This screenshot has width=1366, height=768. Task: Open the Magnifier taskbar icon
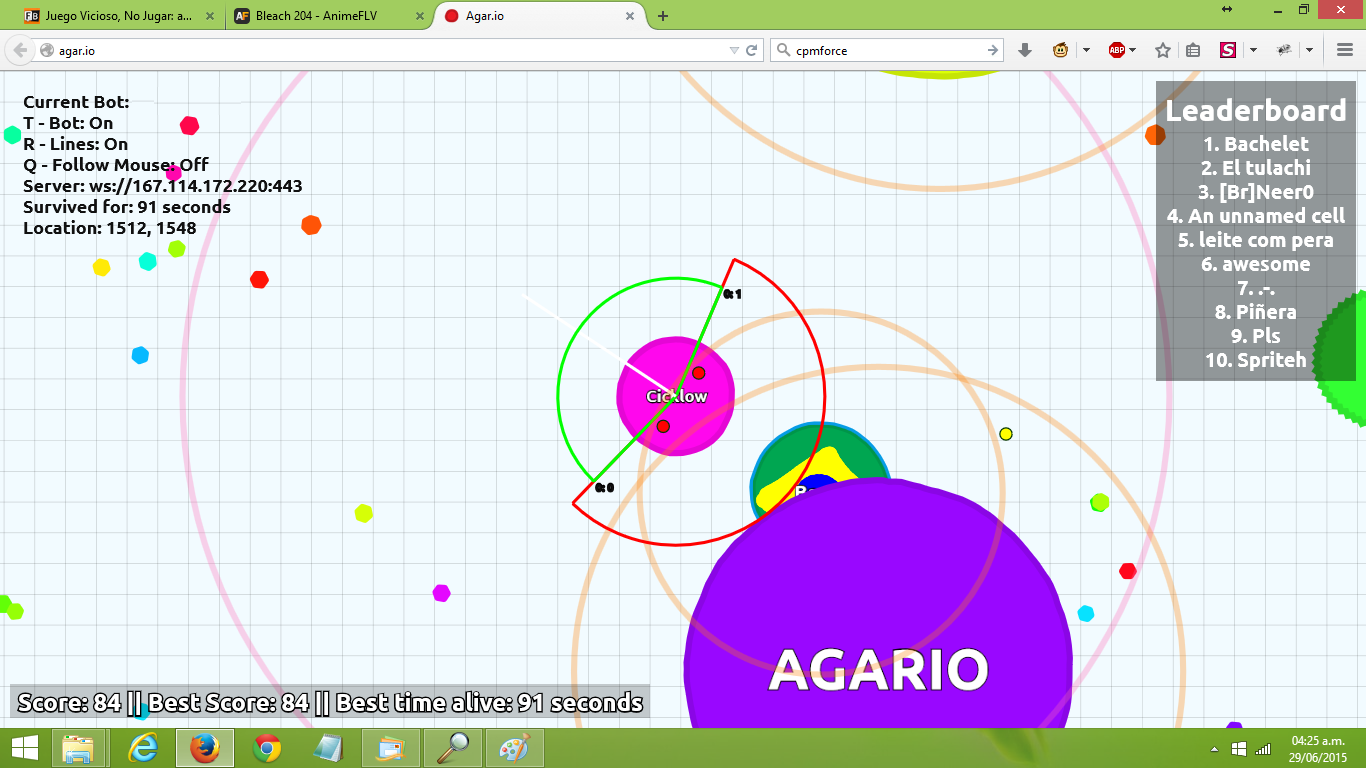coord(455,748)
